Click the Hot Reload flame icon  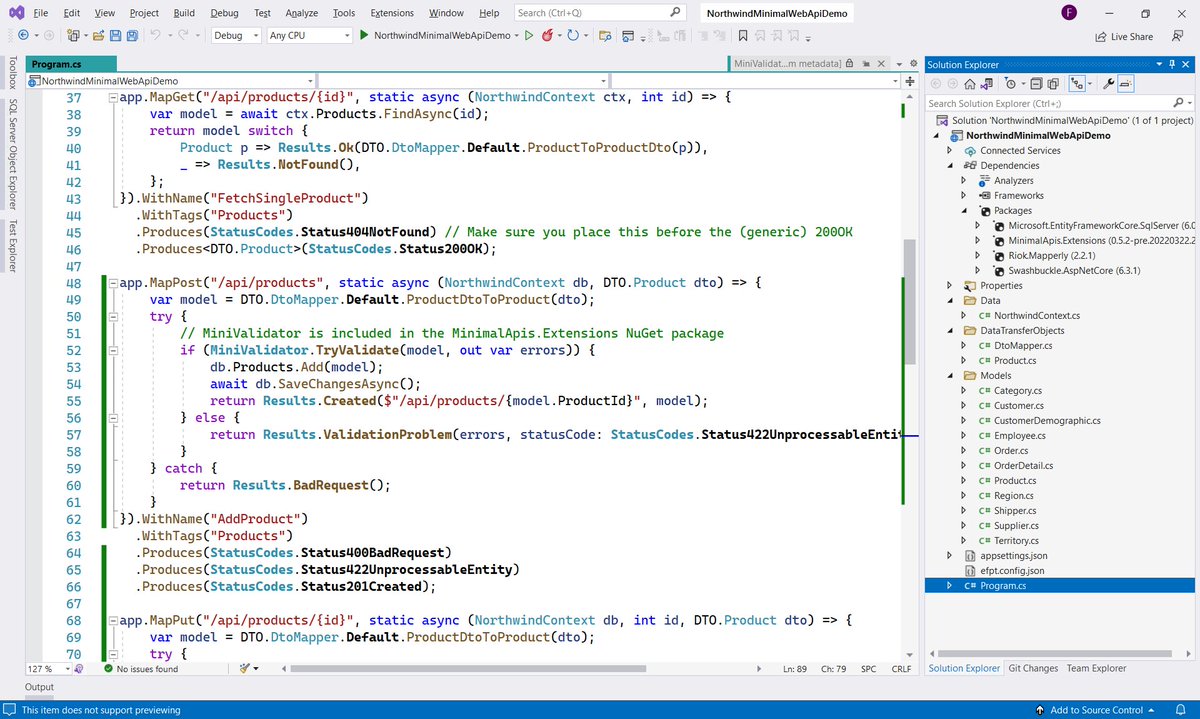548,36
